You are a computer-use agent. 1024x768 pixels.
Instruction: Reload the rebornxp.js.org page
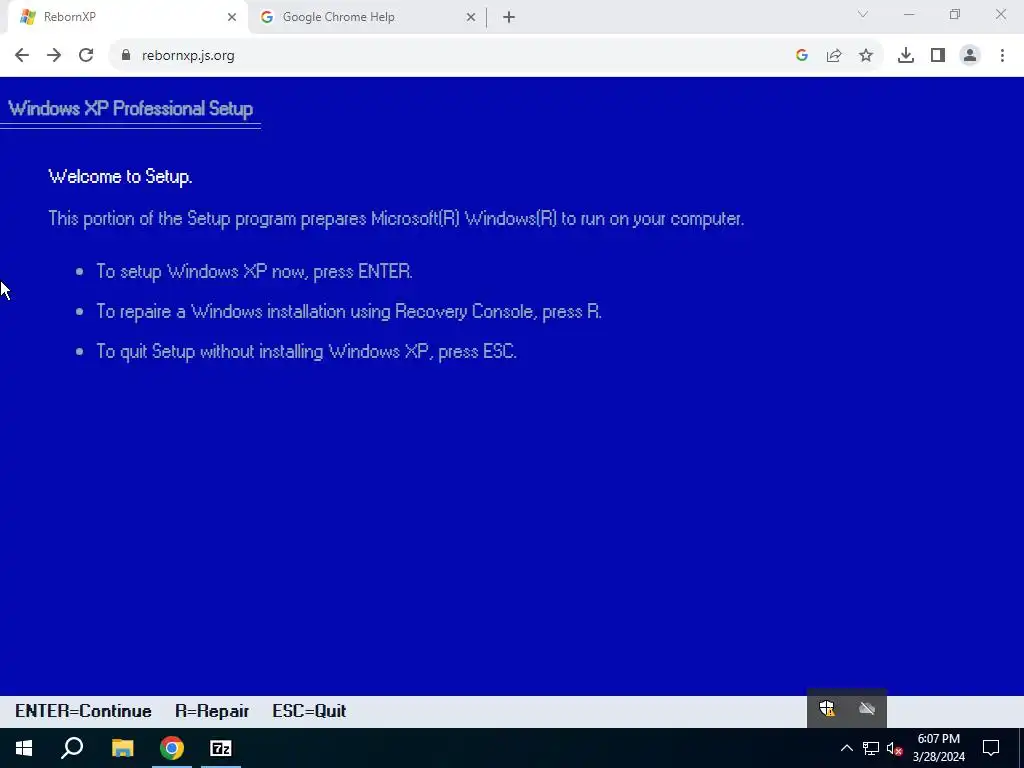86,55
